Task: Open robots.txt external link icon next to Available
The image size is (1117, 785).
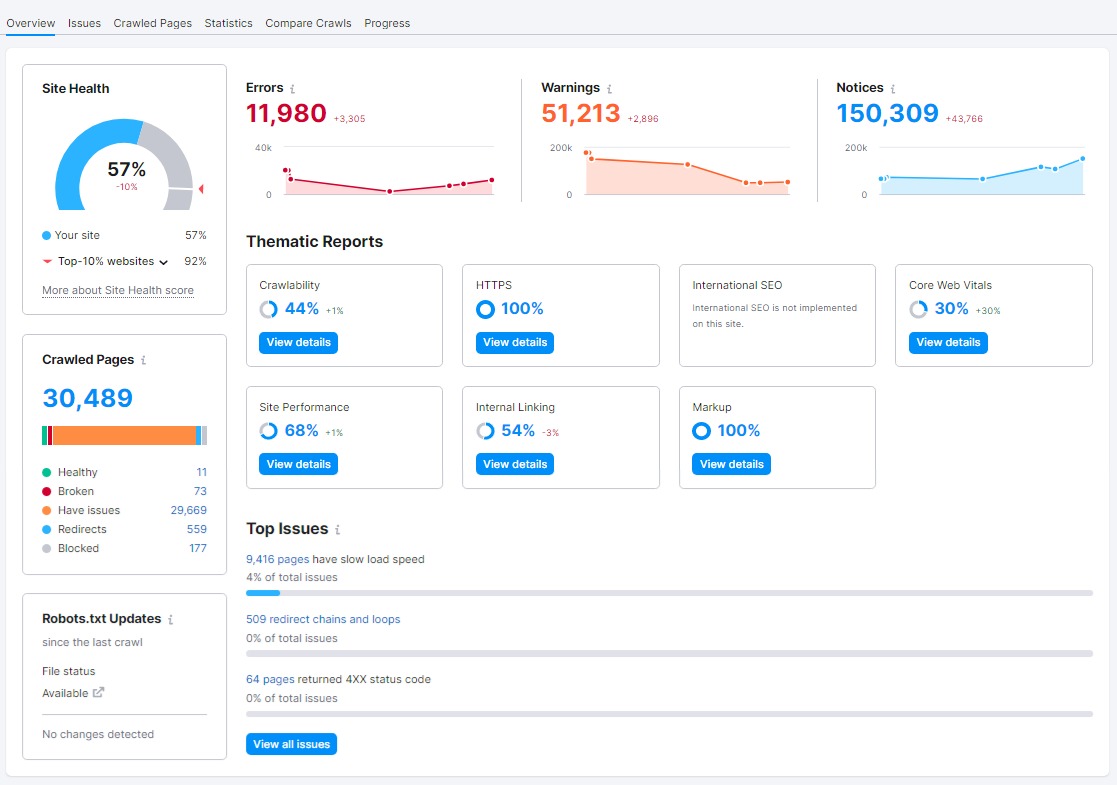Action: tap(98, 692)
